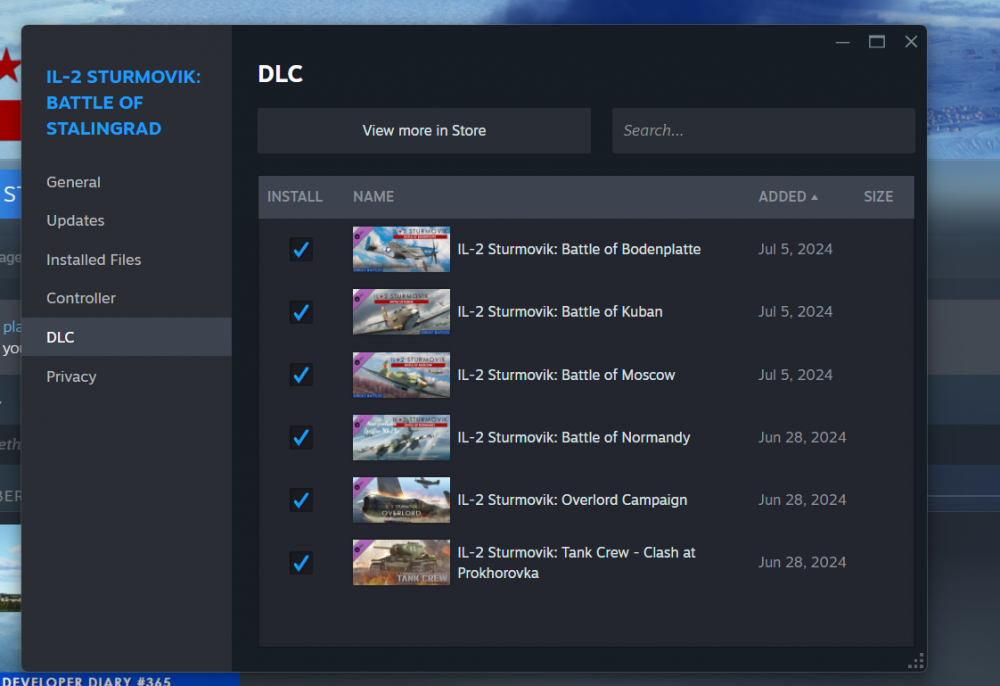Disable installation of Battle of Kuban DLC
The height and width of the screenshot is (686, 1000).
coord(301,312)
